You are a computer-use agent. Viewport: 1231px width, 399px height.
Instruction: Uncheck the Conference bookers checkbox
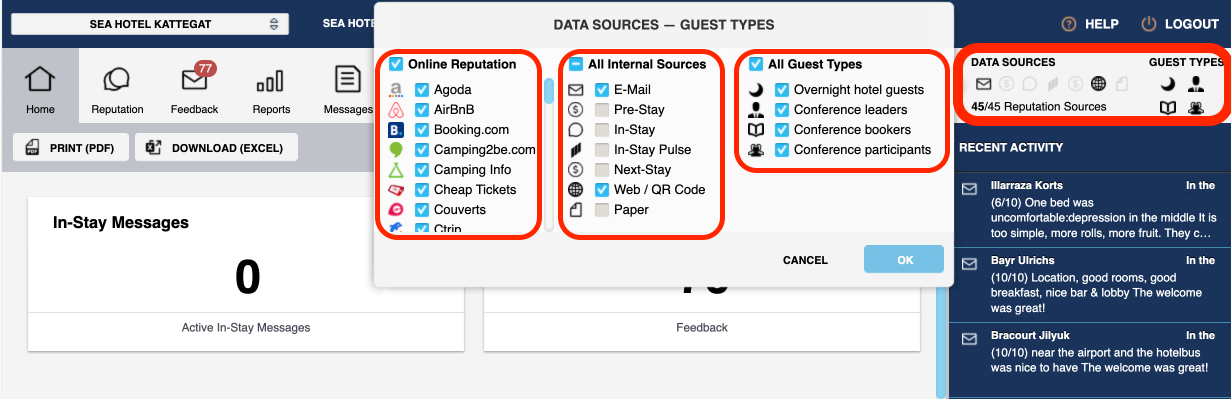(782, 130)
